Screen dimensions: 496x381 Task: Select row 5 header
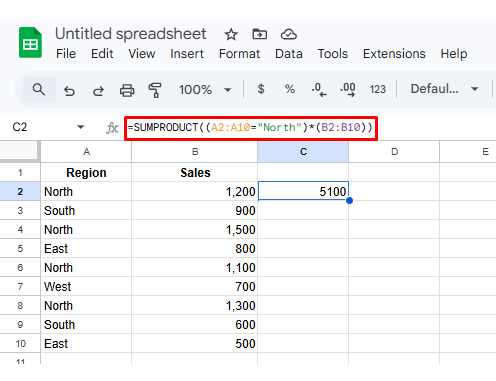[x=20, y=248]
